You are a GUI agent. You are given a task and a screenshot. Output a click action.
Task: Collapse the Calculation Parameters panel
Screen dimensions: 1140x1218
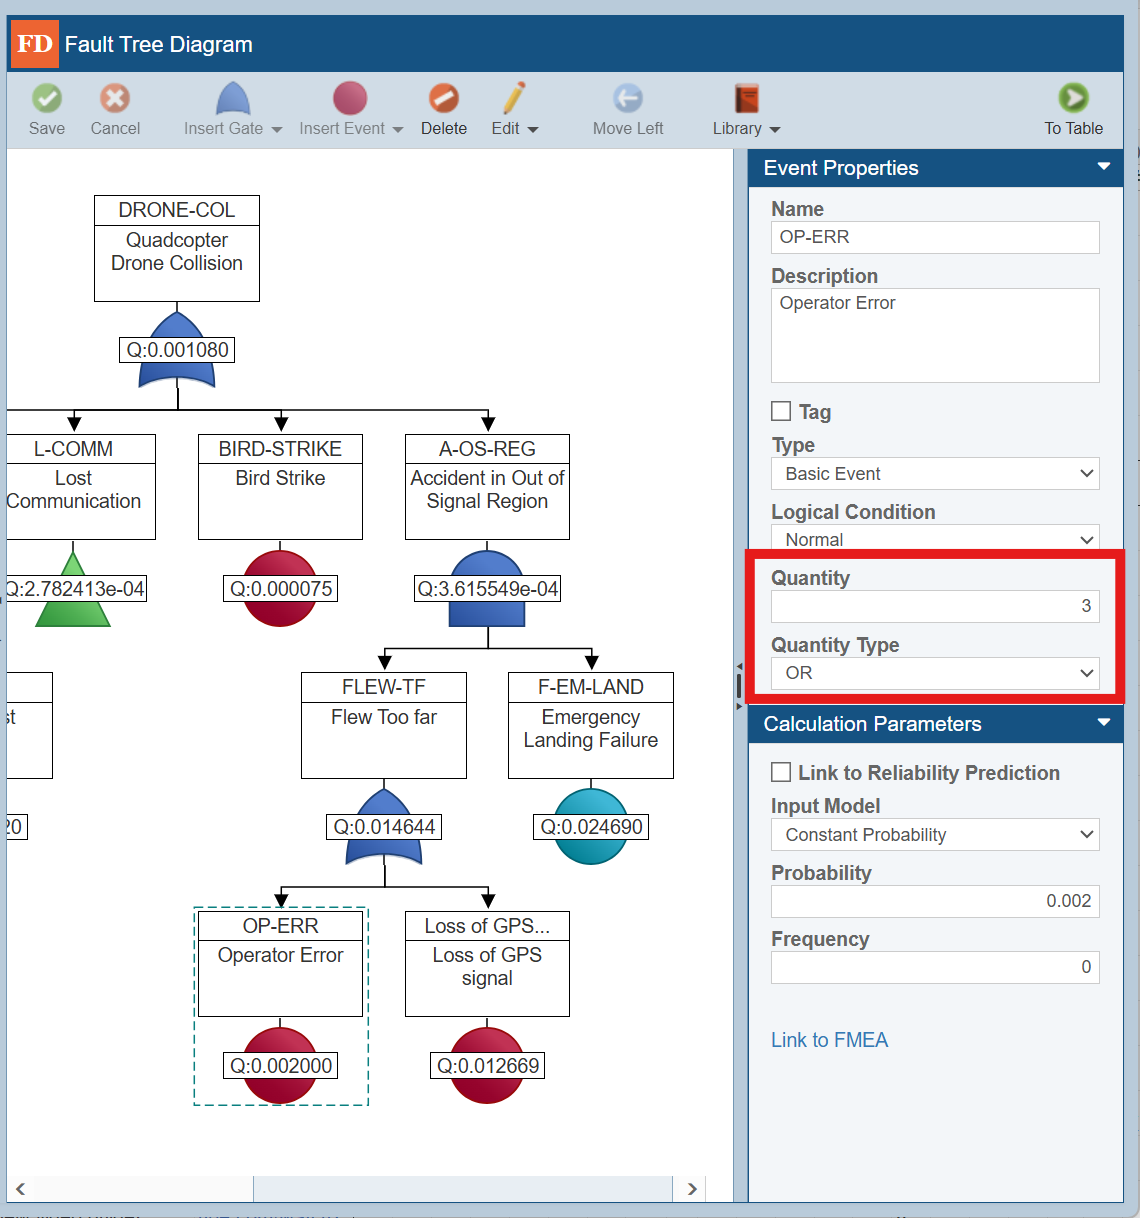(x=1104, y=723)
